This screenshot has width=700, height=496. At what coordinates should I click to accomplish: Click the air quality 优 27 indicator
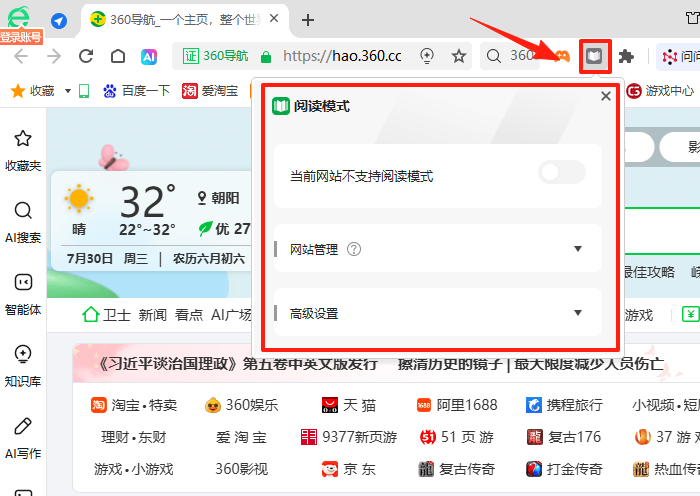pyautogui.click(x=225, y=229)
